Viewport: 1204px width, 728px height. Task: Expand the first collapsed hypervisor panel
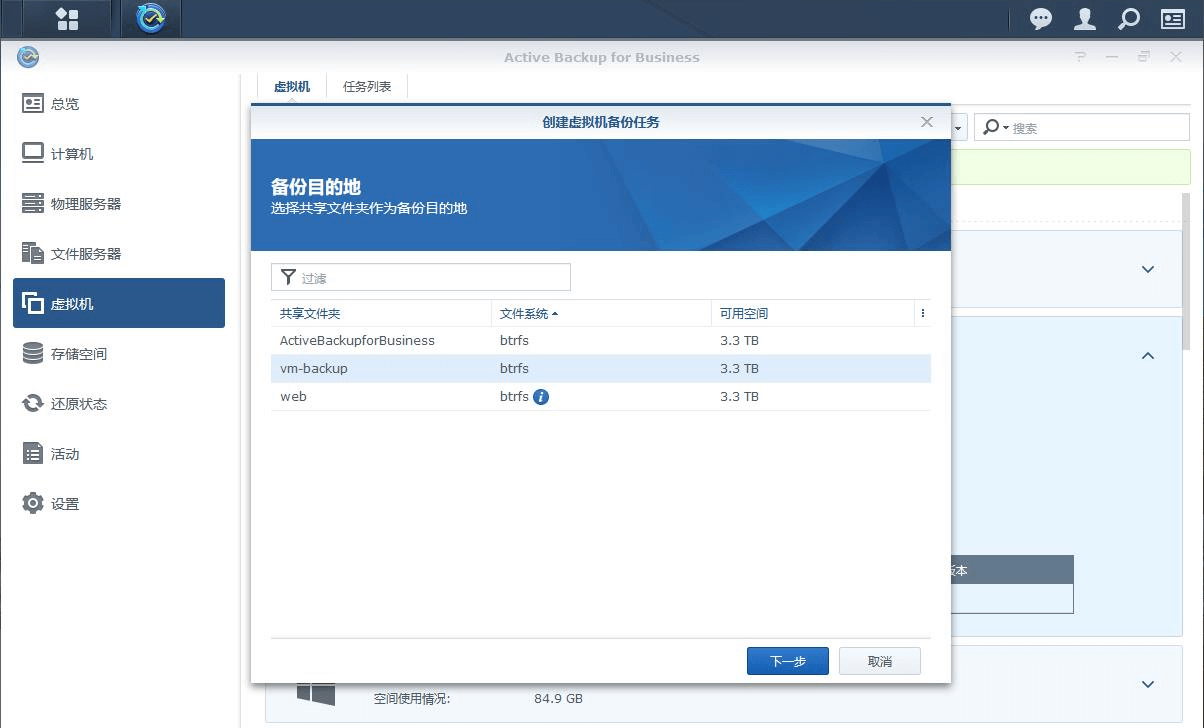[x=1148, y=269]
